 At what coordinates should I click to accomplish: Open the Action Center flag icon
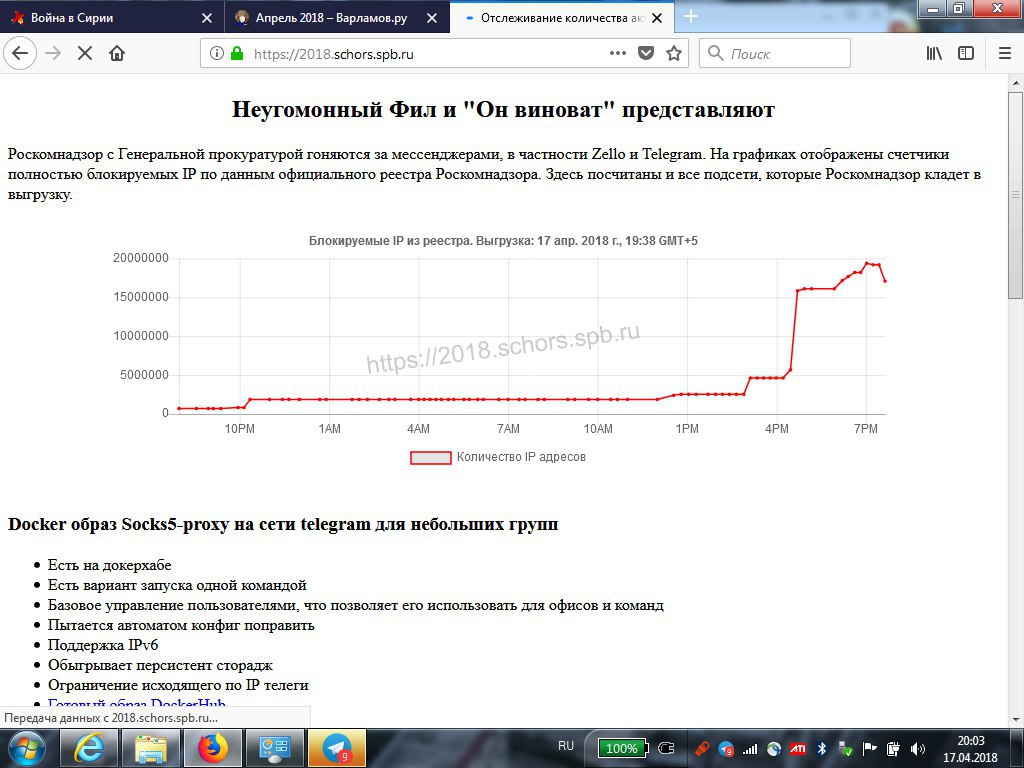click(869, 748)
